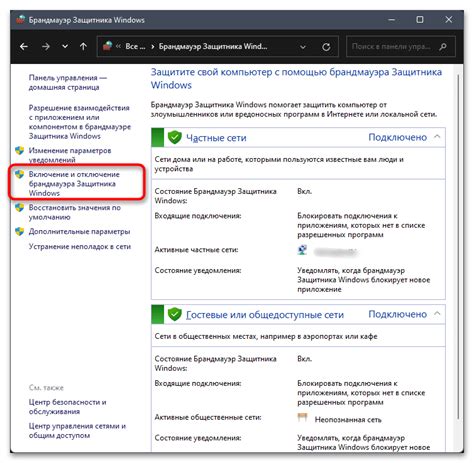Image resolution: width=474 pixels, height=463 pixels.
Task: Click the 'Гостевые или общедоступные сети' header
Action: [x=265, y=315]
